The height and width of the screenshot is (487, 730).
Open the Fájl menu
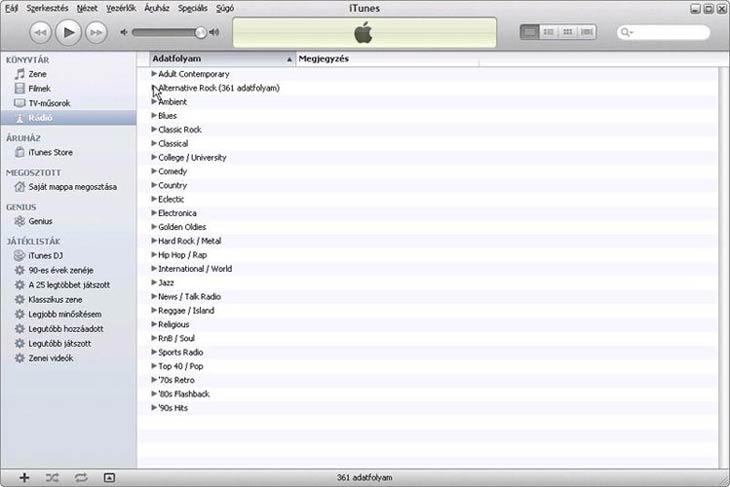point(11,8)
